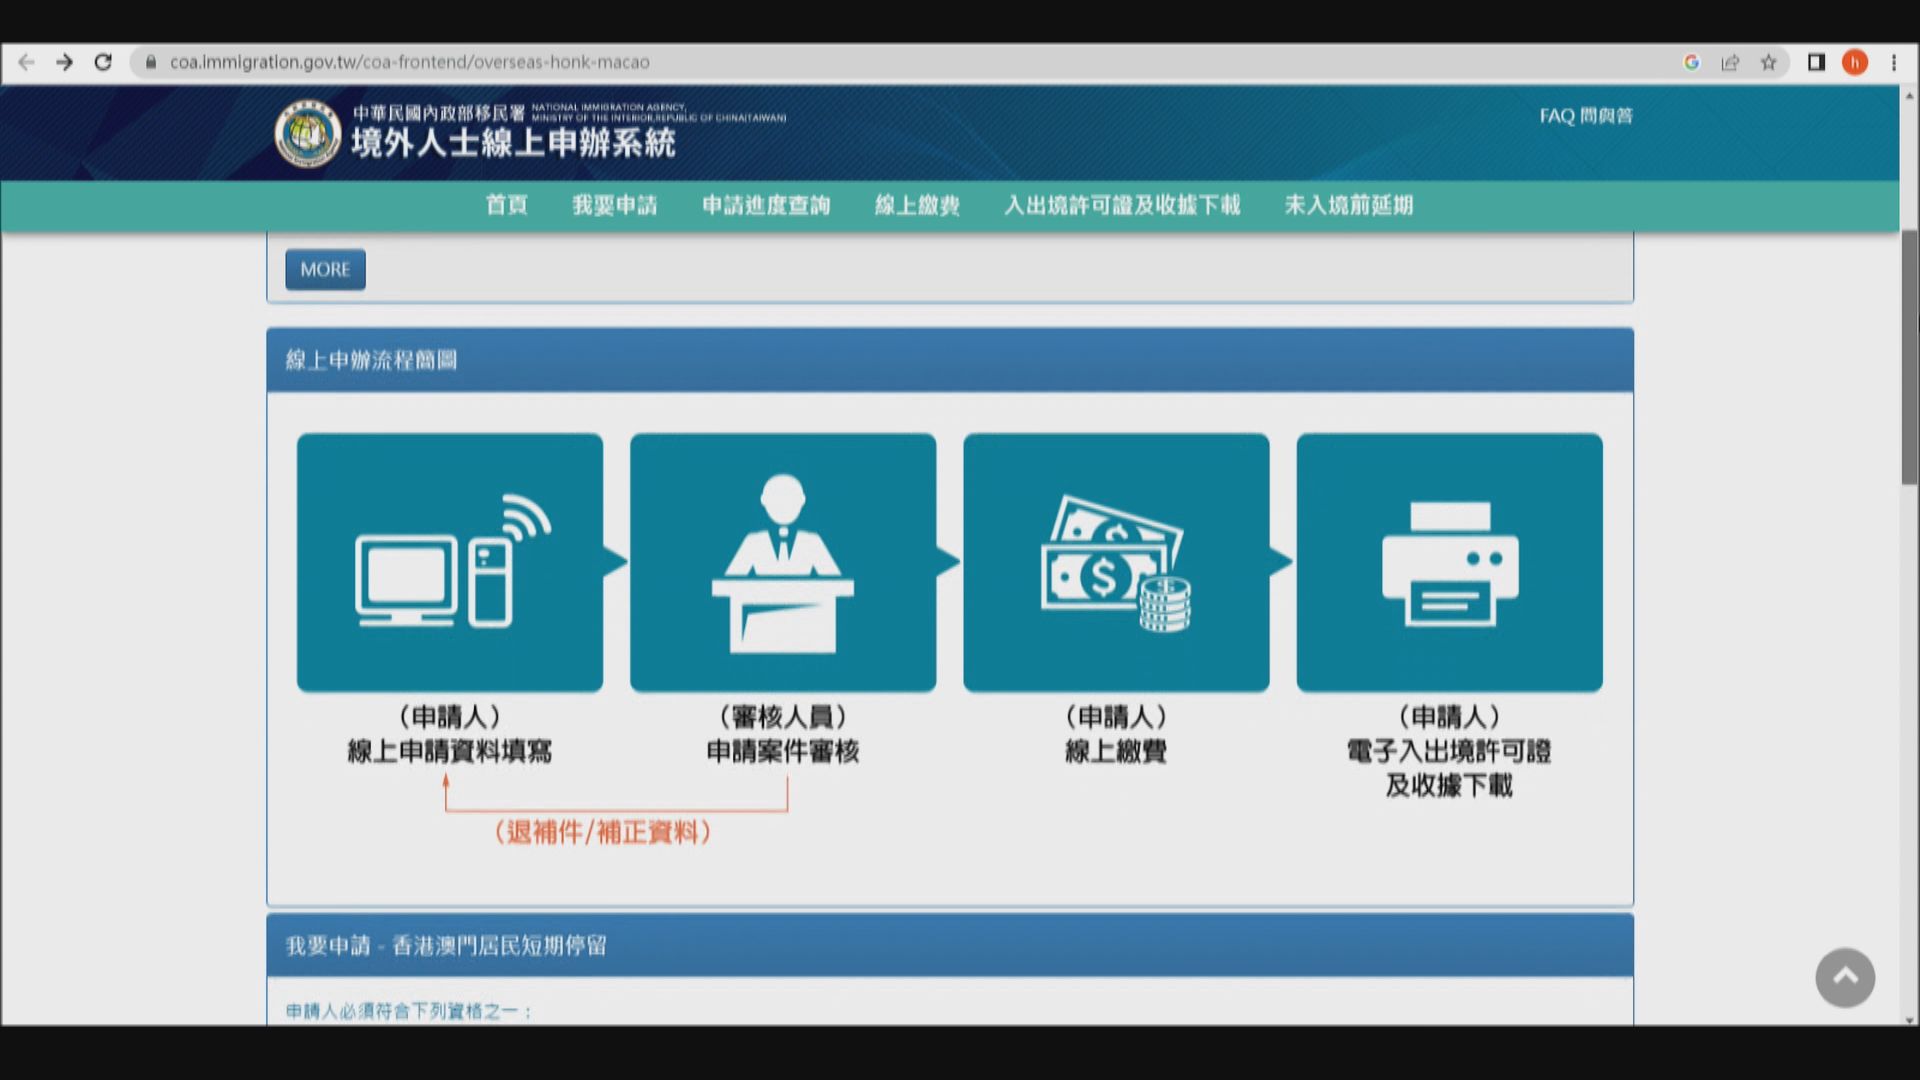1920x1080 pixels.
Task: Open the browser profile icon
Action: pyautogui.click(x=1857, y=62)
